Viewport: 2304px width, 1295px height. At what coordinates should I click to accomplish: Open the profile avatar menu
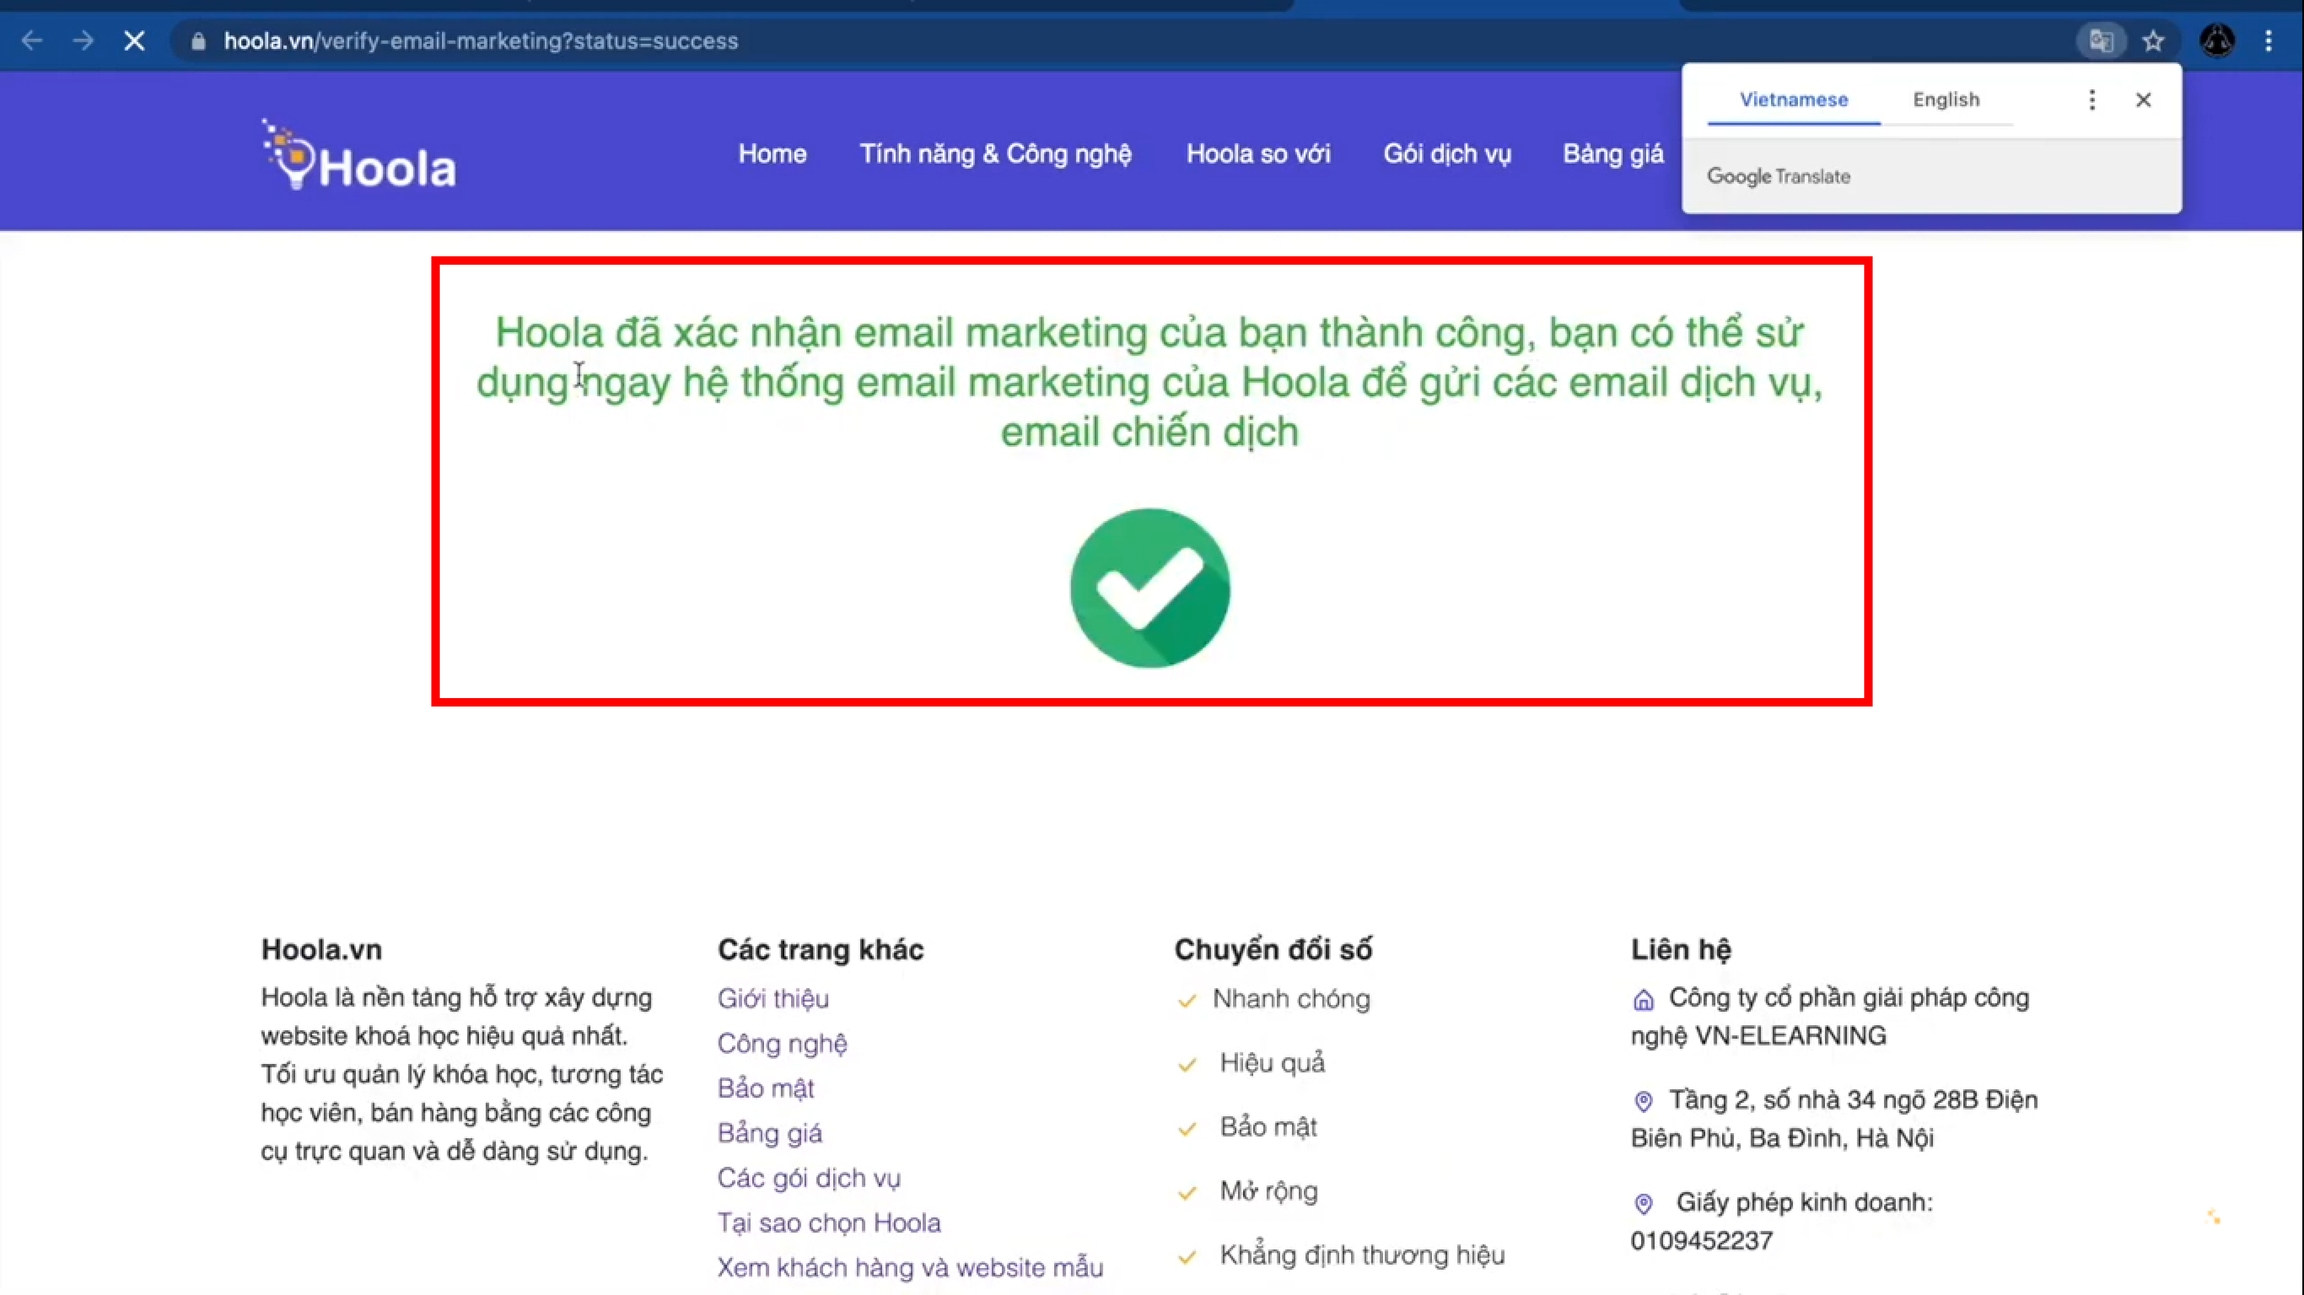coord(2217,41)
